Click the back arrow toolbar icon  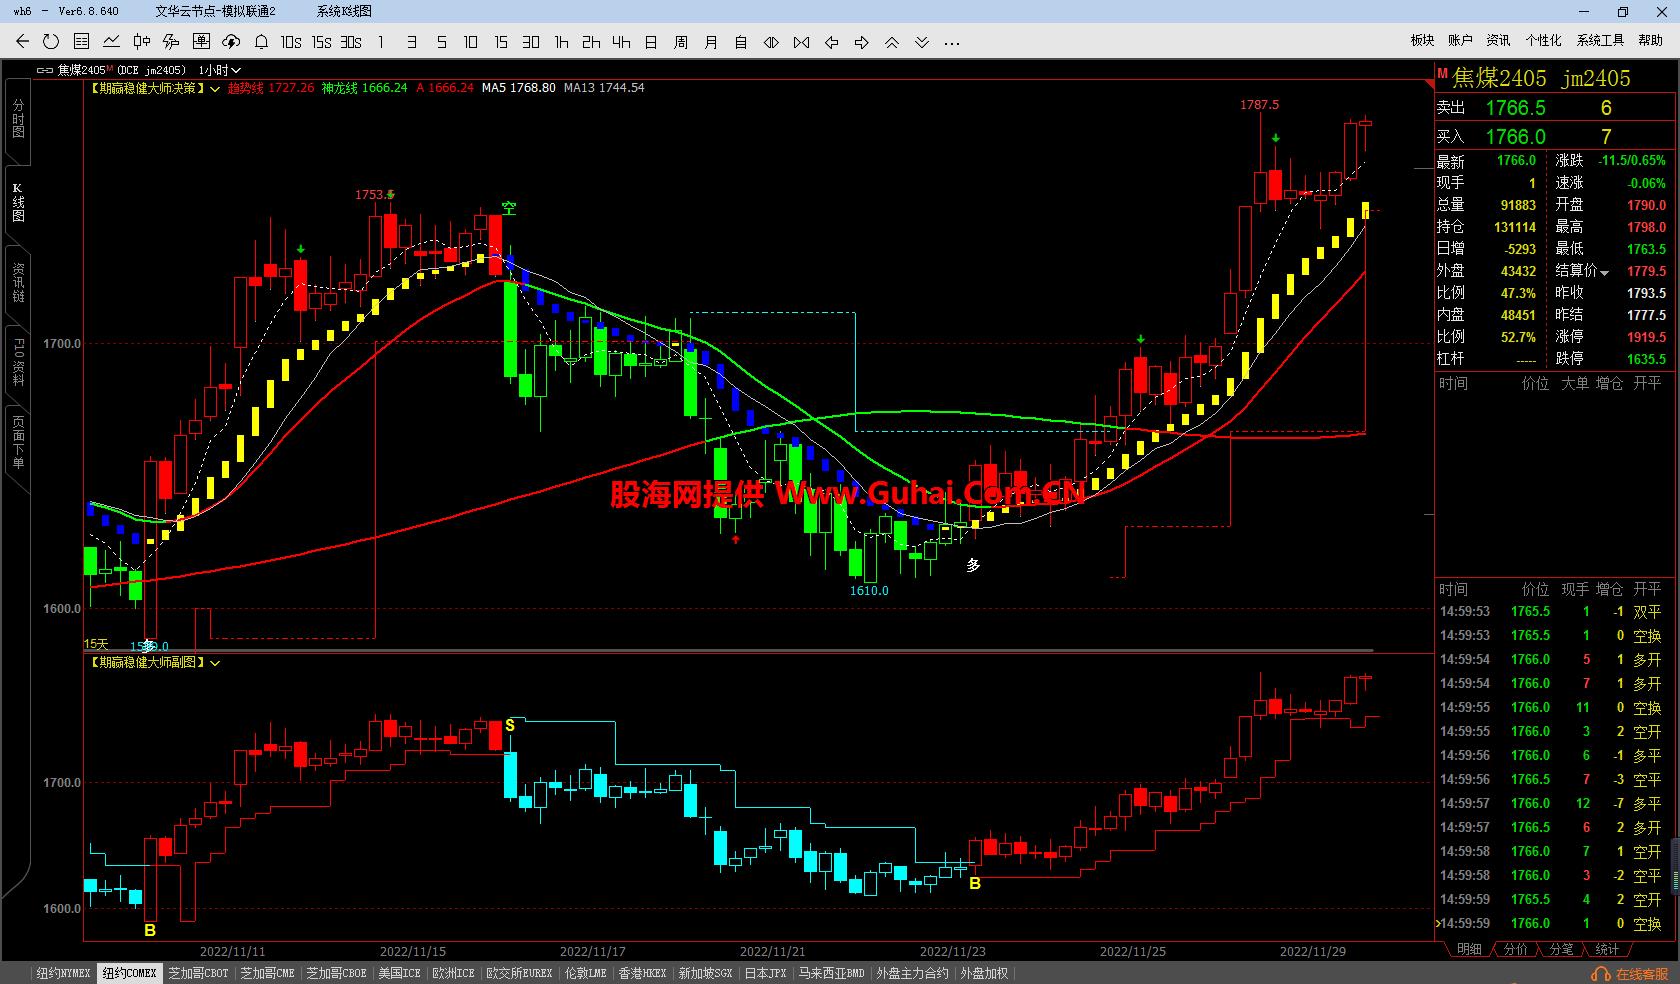coord(22,42)
